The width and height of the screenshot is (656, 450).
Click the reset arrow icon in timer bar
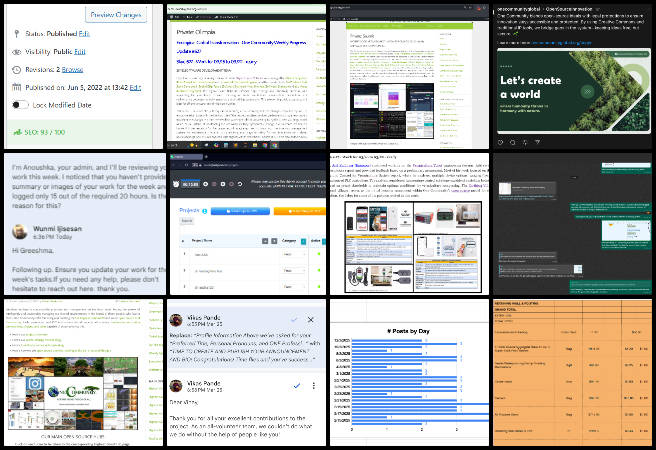point(240,184)
